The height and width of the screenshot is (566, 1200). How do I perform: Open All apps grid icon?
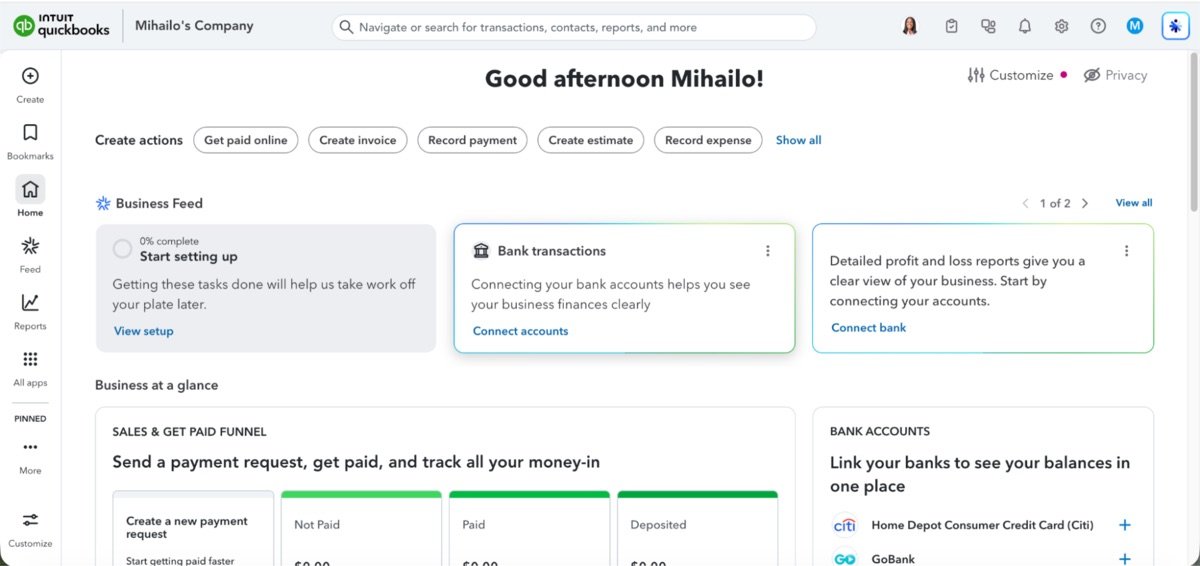pos(30,359)
